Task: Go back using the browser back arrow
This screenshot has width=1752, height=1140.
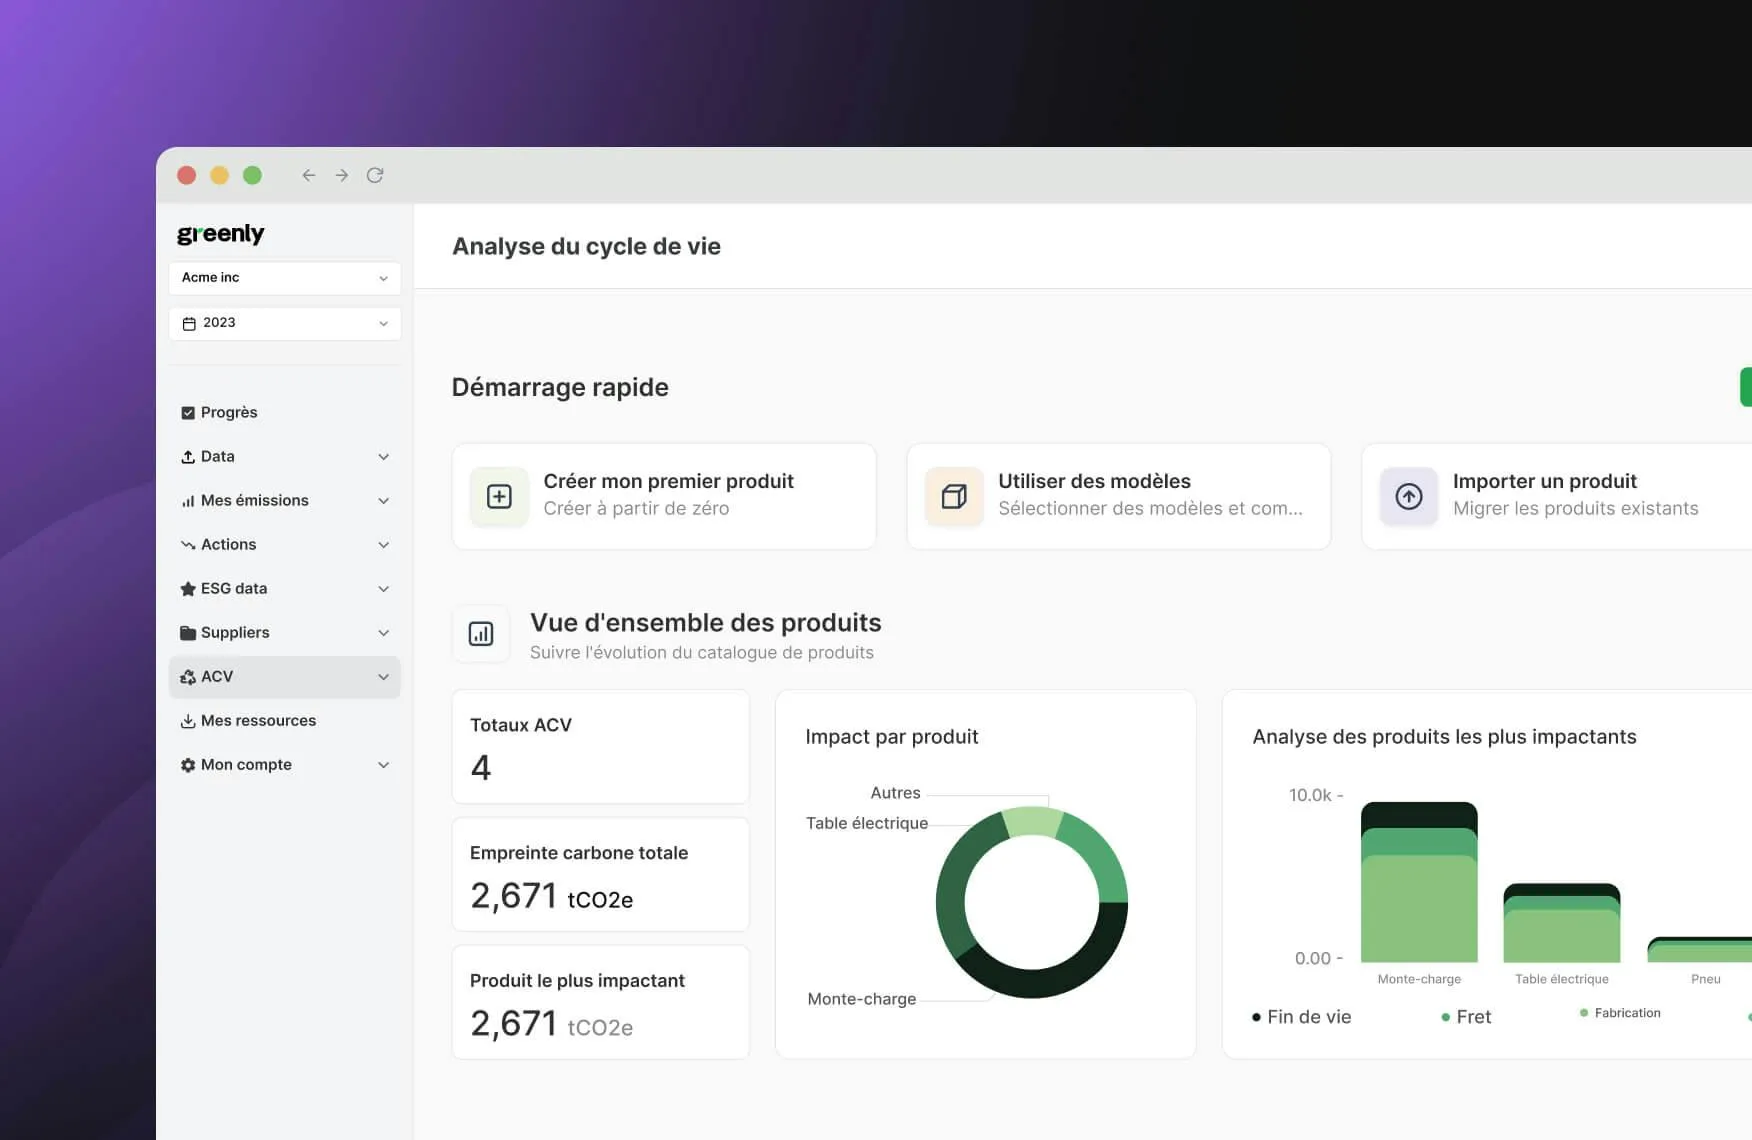Action: [309, 175]
